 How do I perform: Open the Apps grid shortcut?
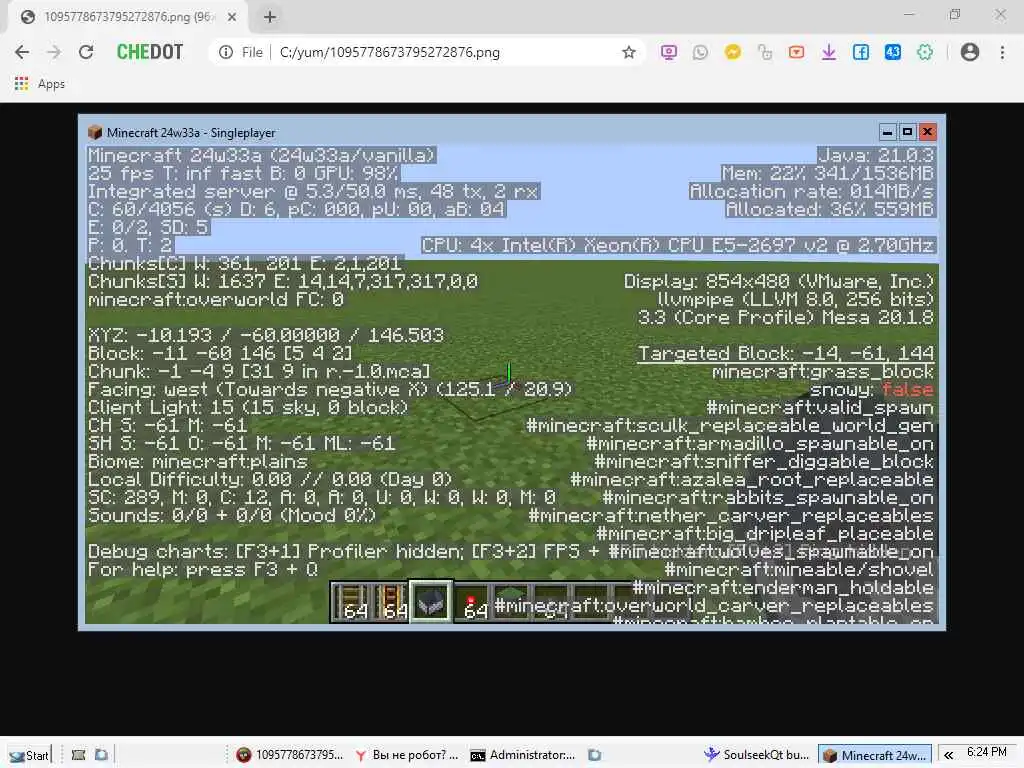[21, 84]
